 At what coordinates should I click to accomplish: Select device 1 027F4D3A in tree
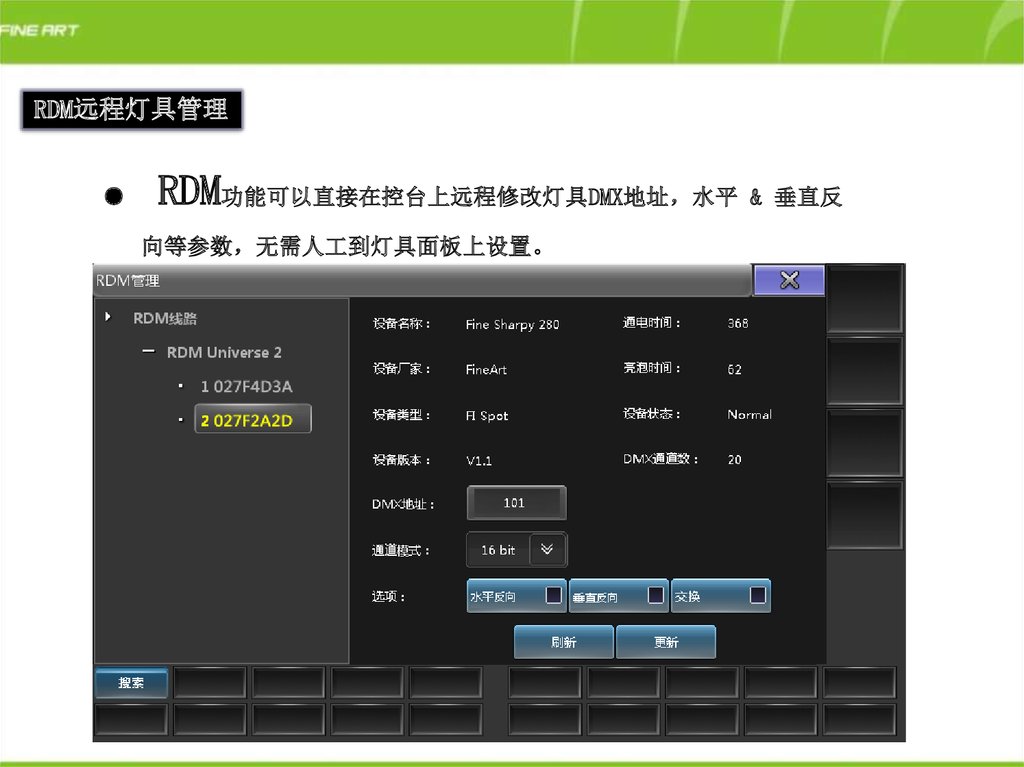(x=246, y=386)
